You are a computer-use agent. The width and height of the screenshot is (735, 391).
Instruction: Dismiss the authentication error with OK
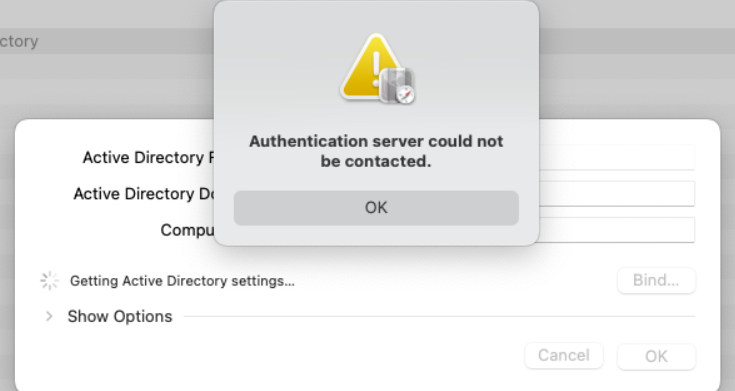[376, 208]
